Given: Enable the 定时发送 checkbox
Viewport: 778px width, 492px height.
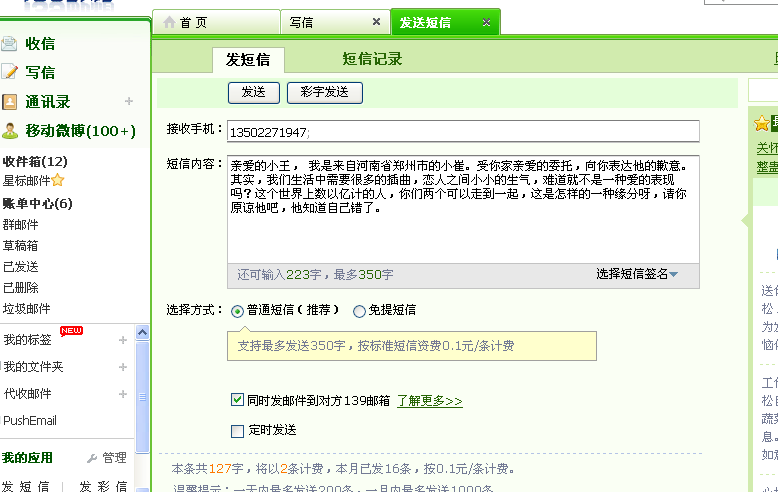Looking at the screenshot, I should 237,430.
